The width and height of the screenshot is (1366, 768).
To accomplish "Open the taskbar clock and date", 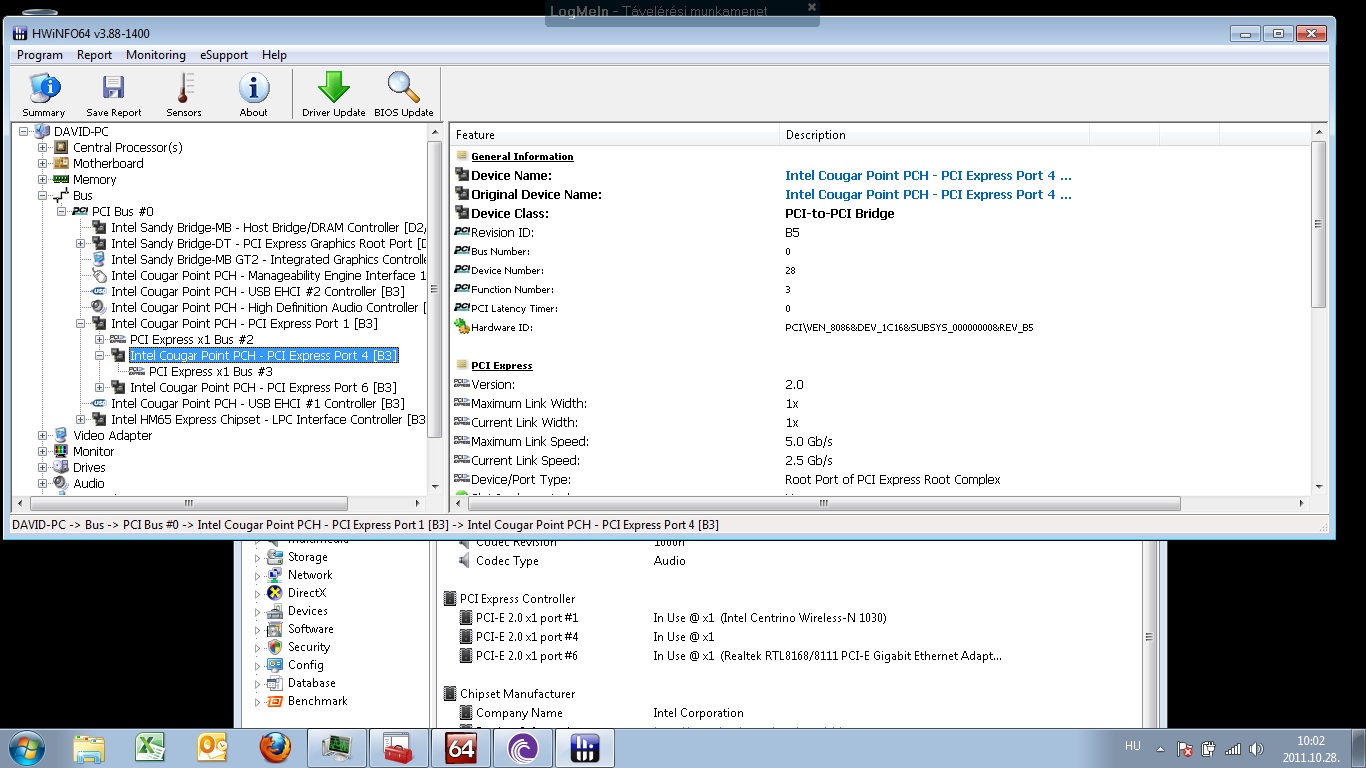I will click(x=1310, y=749).
